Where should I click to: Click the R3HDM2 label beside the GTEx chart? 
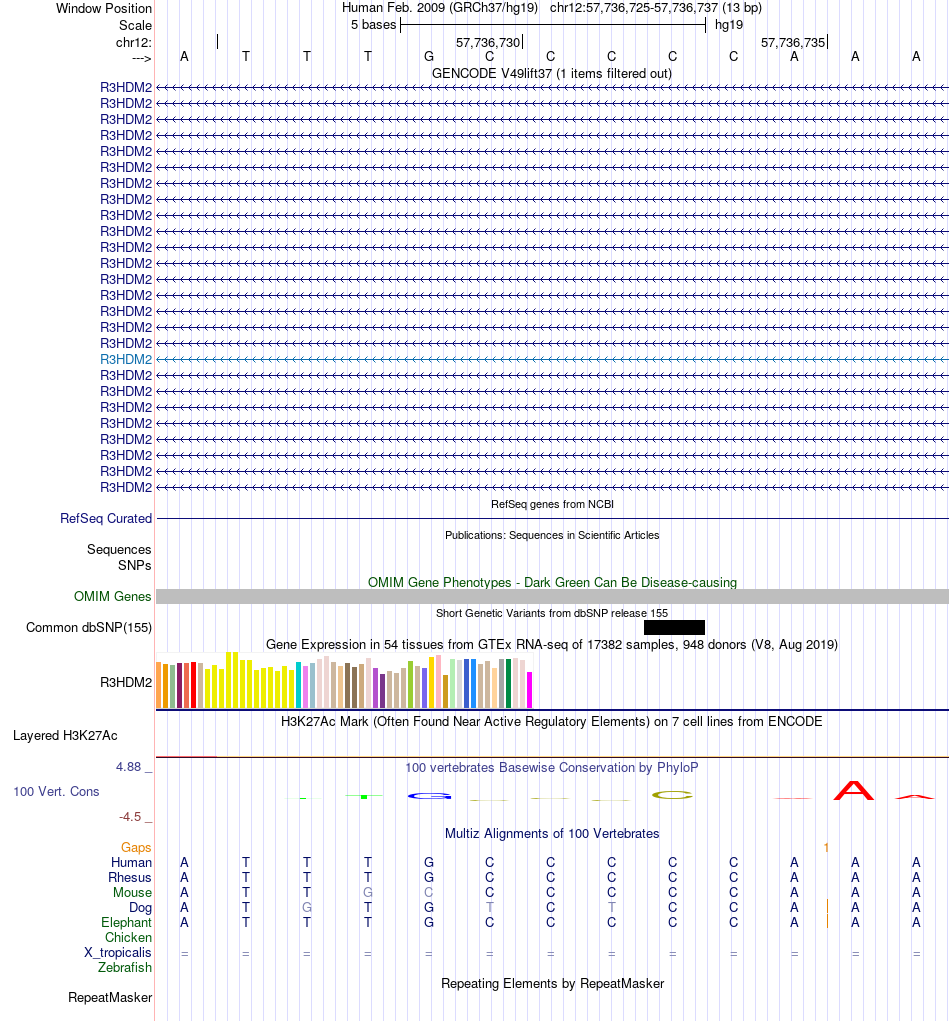tap(126, 682)
